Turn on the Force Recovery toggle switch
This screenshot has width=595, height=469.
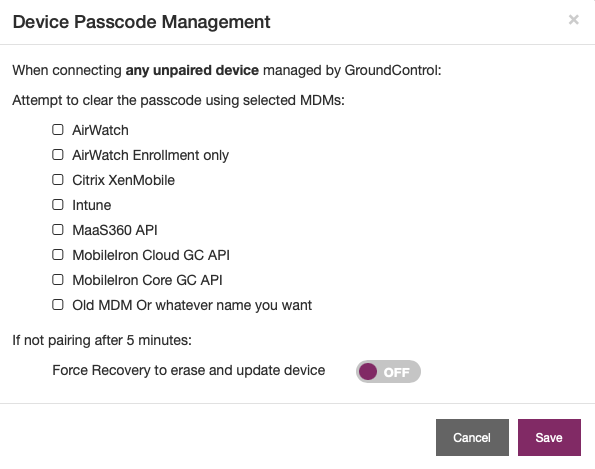click(388, 371)
